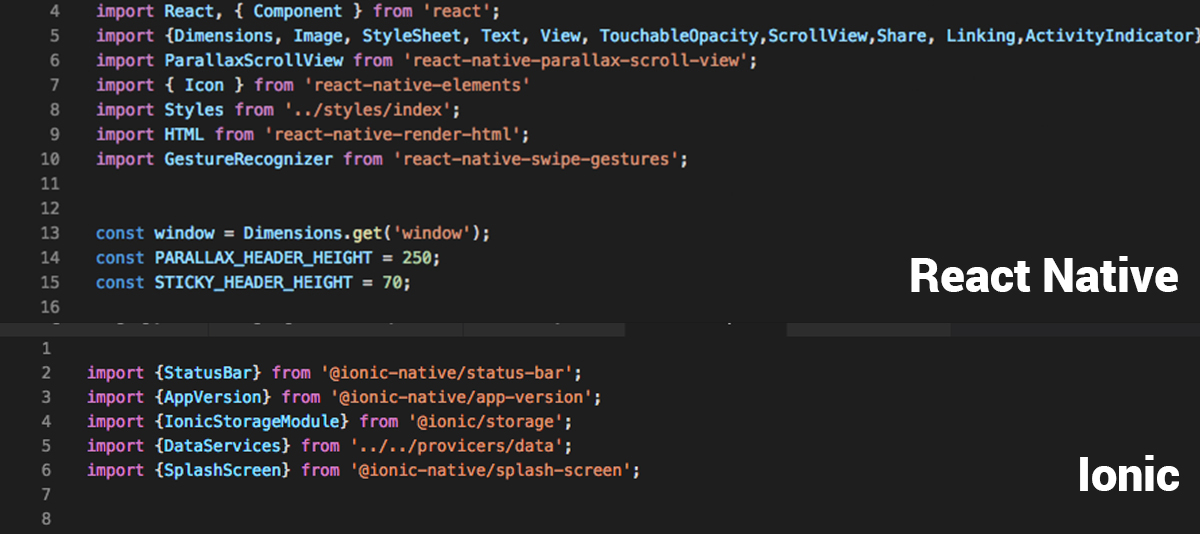Select the 'react-native-elements' module string
The image size is (1200, 534).
tap(415, 85)
